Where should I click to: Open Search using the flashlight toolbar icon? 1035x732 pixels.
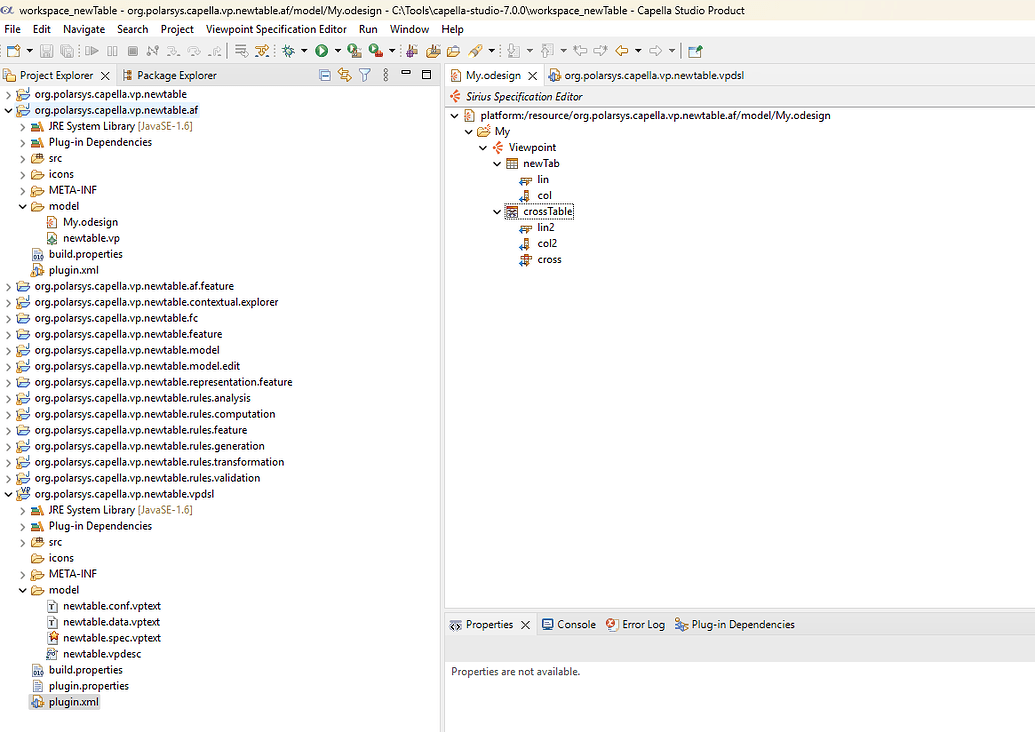click(474, 50)
